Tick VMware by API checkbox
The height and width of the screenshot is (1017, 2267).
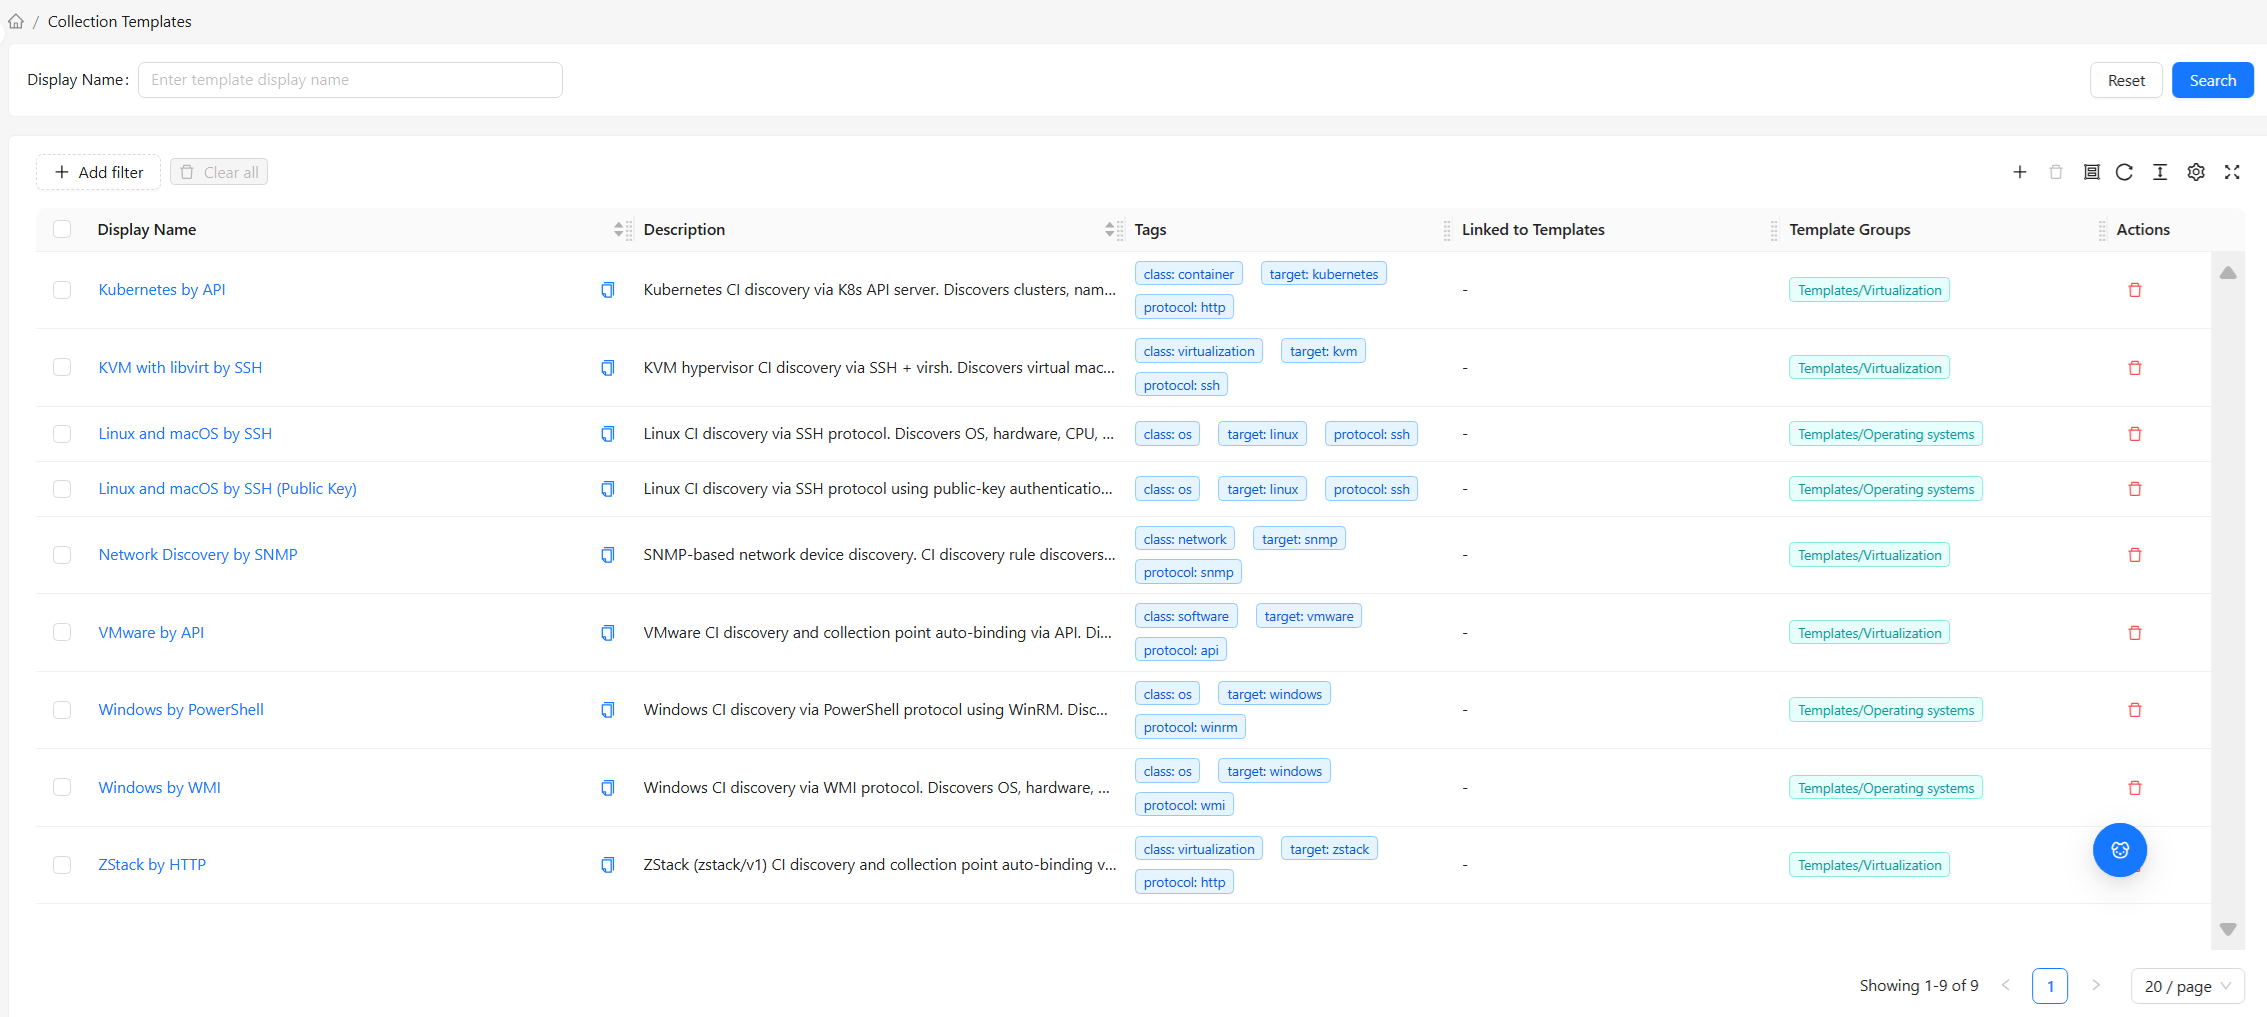62,632
